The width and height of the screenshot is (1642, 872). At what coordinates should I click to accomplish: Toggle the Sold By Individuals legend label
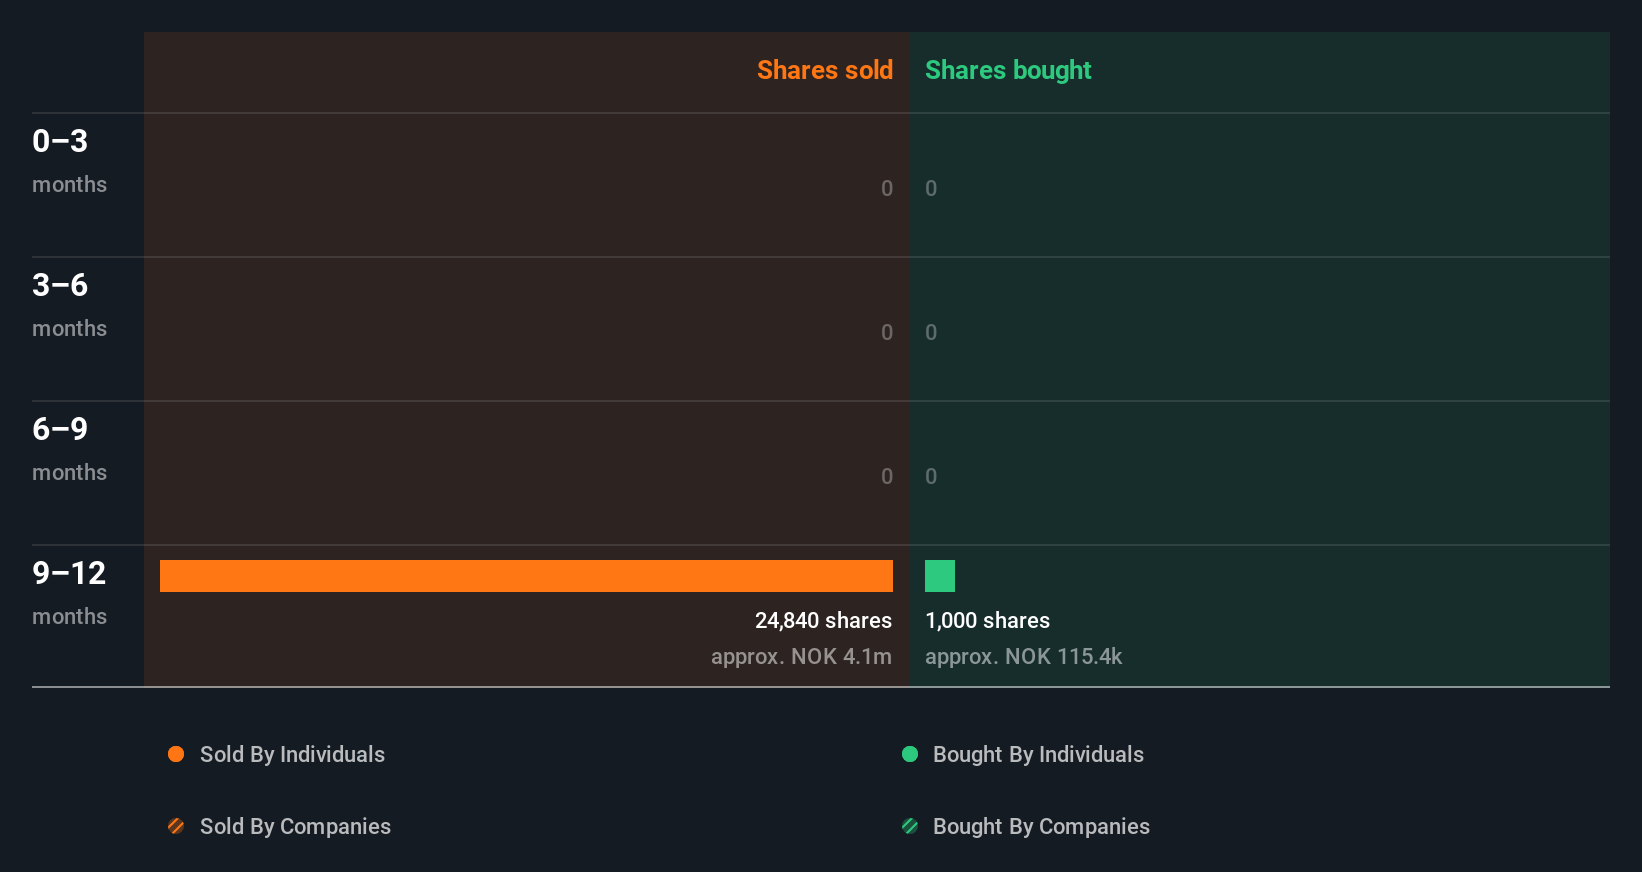pos(292,754)
